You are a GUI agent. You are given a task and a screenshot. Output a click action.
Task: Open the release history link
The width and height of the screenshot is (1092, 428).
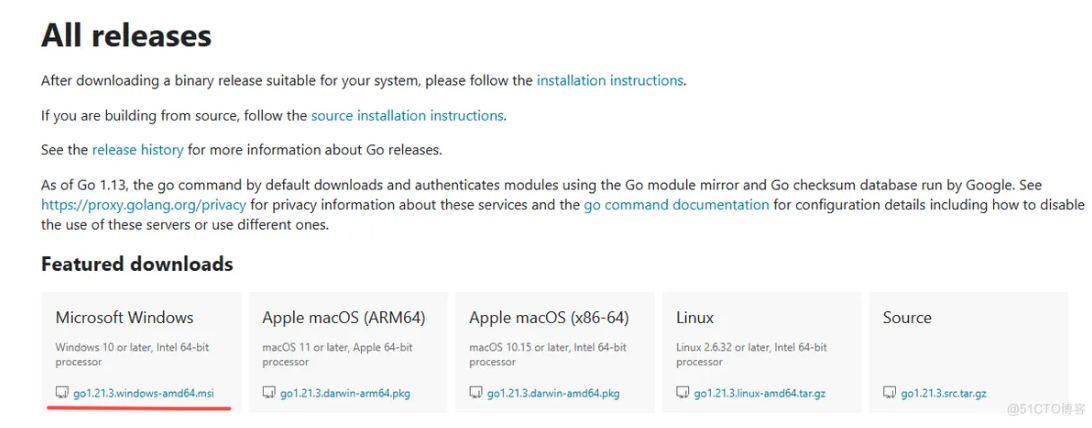click(x=138, y=150)
